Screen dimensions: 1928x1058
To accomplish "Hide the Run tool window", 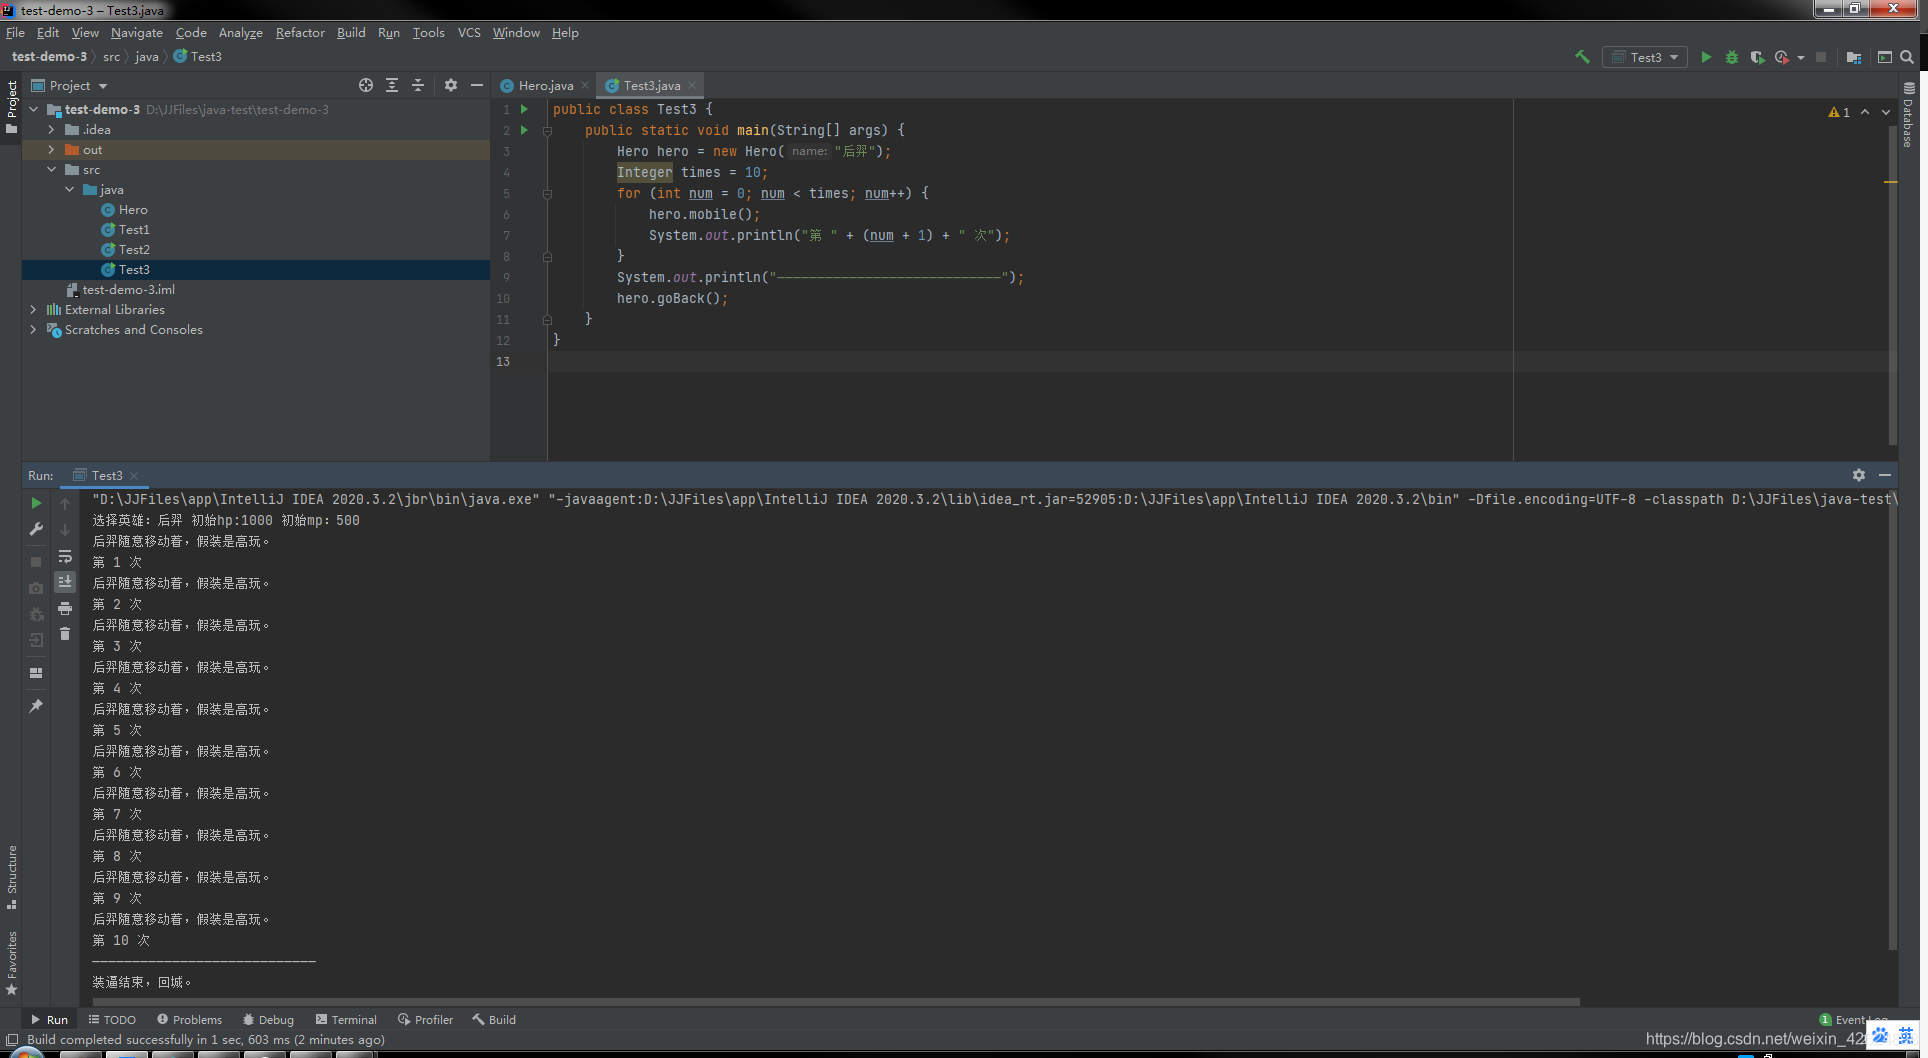I will pyautogui.click(x=1885, y=475).
